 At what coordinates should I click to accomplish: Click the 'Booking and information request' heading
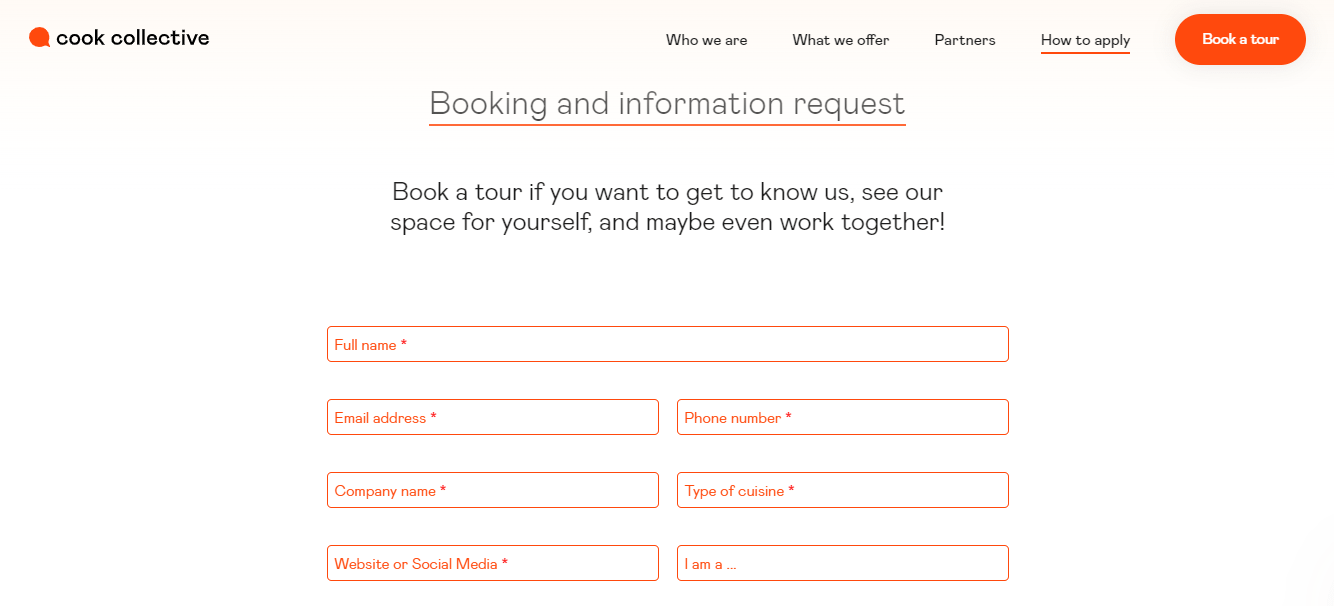point(667,103)
